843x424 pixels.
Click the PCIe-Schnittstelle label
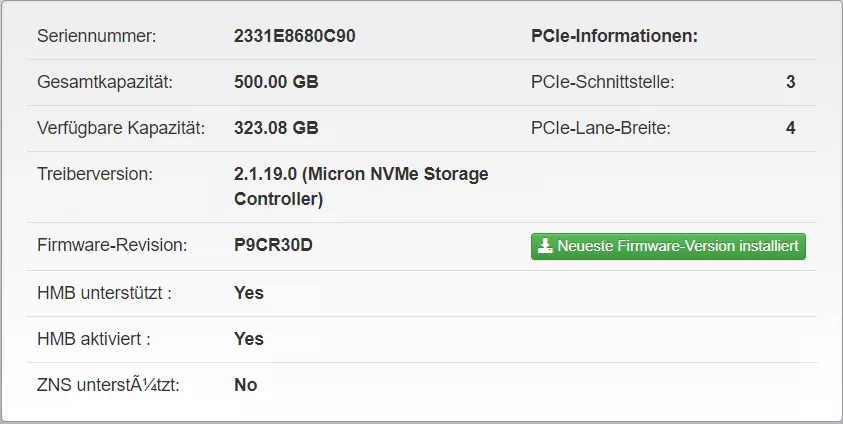tap(603, 82)
